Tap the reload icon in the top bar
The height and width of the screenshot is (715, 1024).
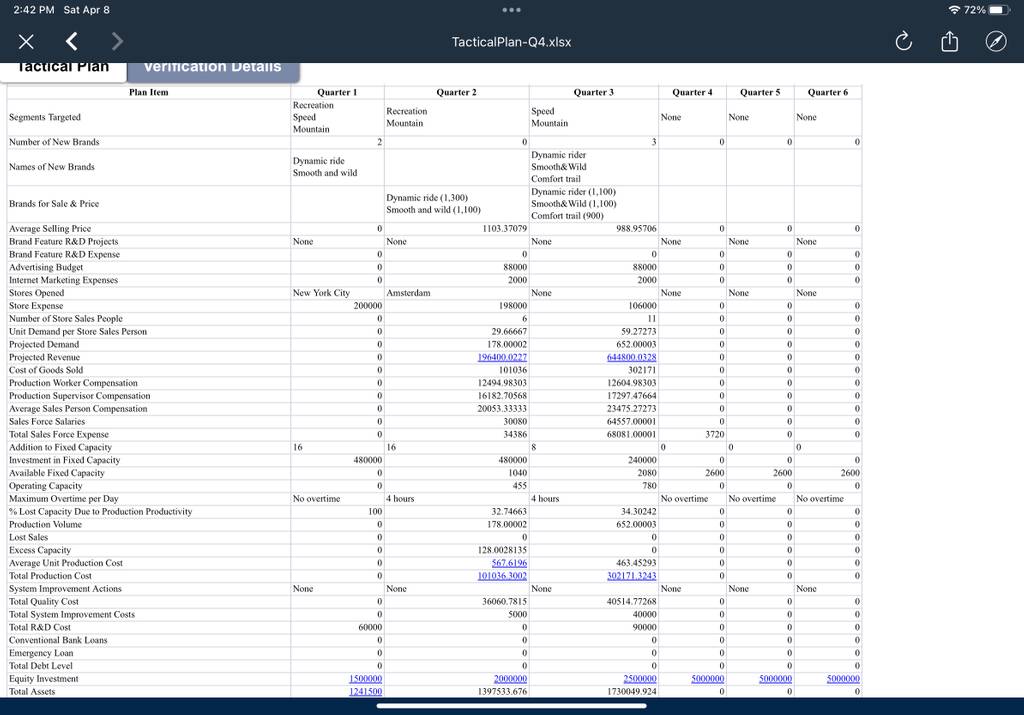coord(903,42)
